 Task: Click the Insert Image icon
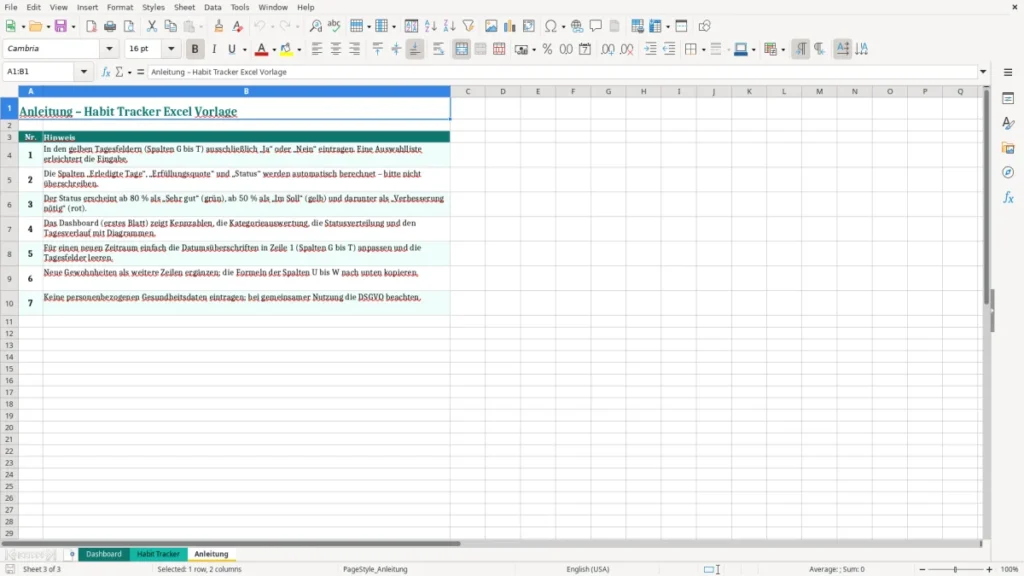click(x=491, y=26)
